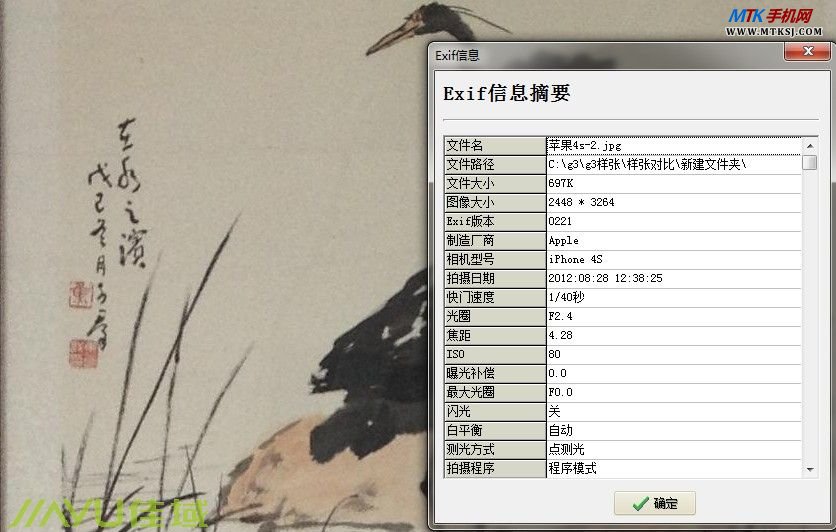The height and width of the screenshot is (532, 836).
Task: Click scrollbar down arrow in Exif table
Action: coord(810,470)
